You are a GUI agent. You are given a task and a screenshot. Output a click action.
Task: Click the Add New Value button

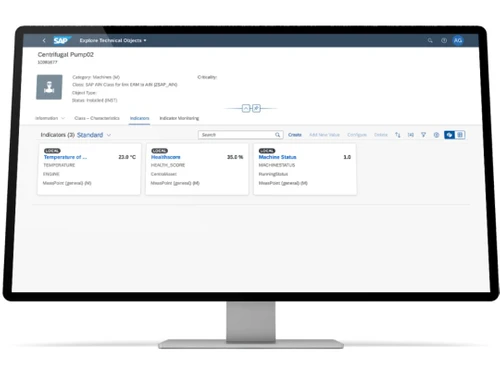[x=324, y=135]
